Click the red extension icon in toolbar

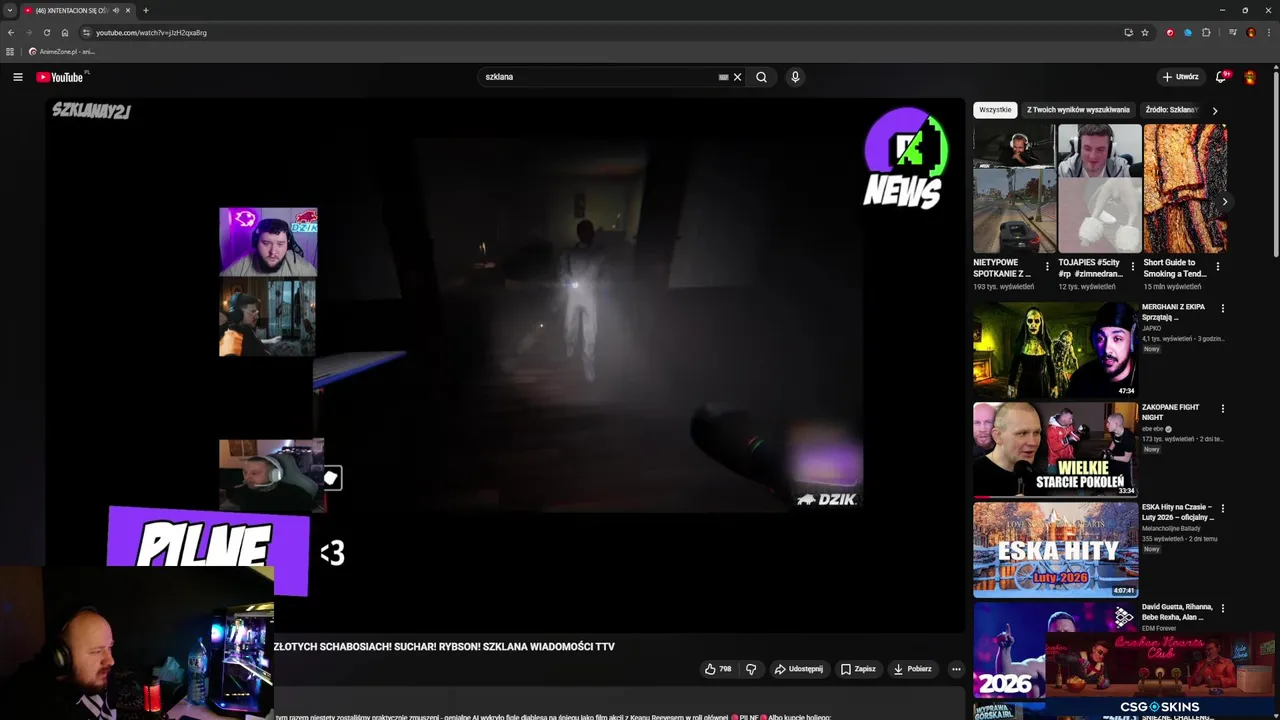click(x=1170, y=32)
